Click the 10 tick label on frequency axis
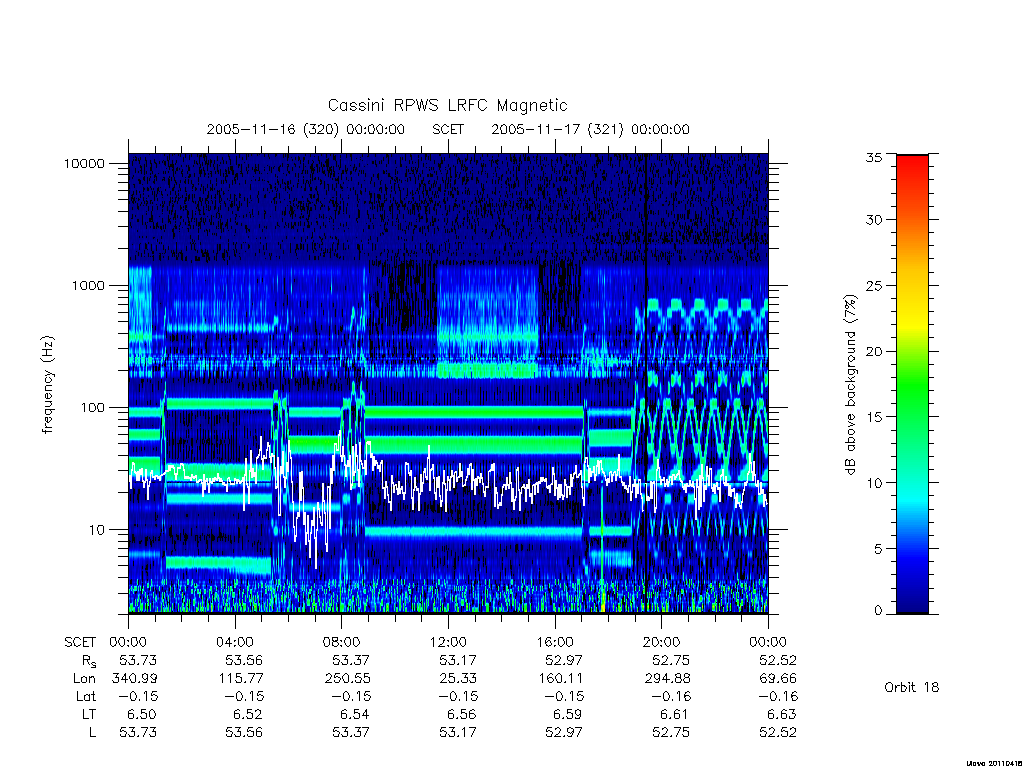The image size is (1024, 768). click(97, 530)
